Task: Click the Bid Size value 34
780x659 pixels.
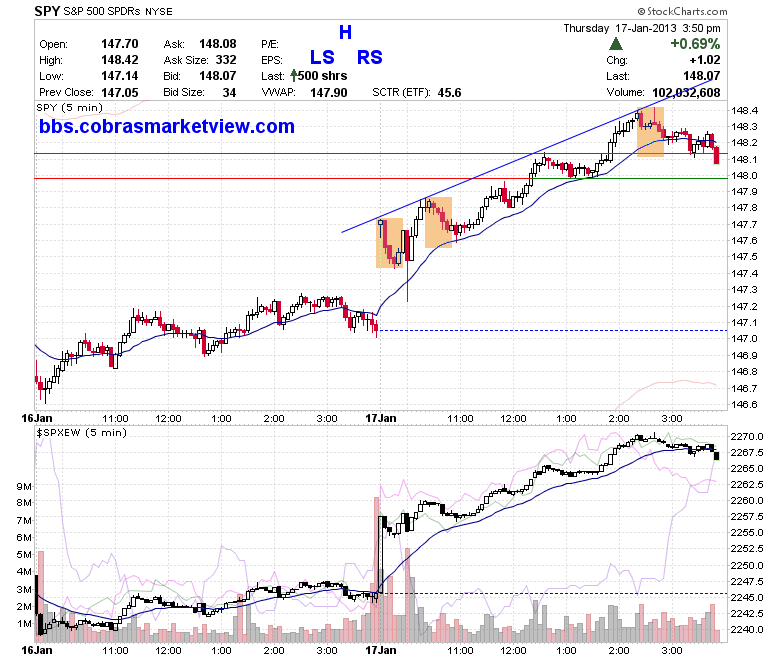Action: (x=229, y=93)
